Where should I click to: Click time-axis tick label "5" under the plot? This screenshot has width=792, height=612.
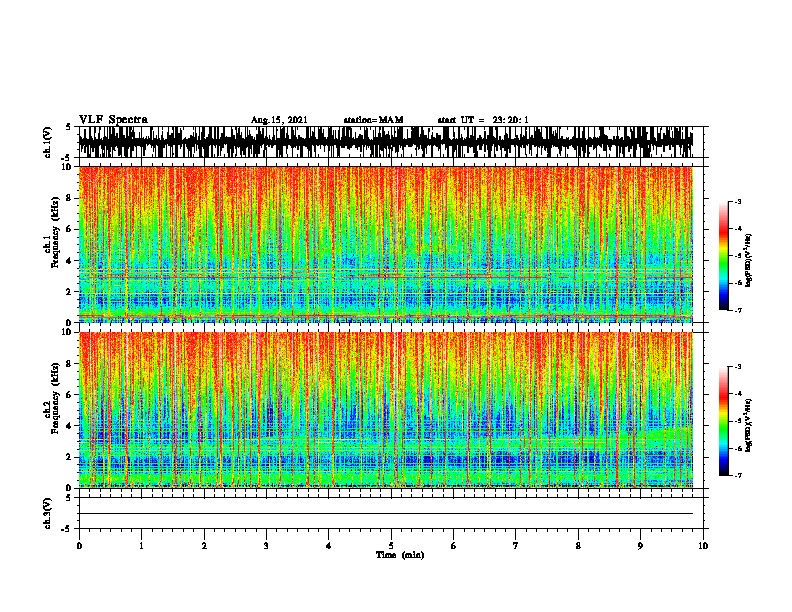(391, 546)
